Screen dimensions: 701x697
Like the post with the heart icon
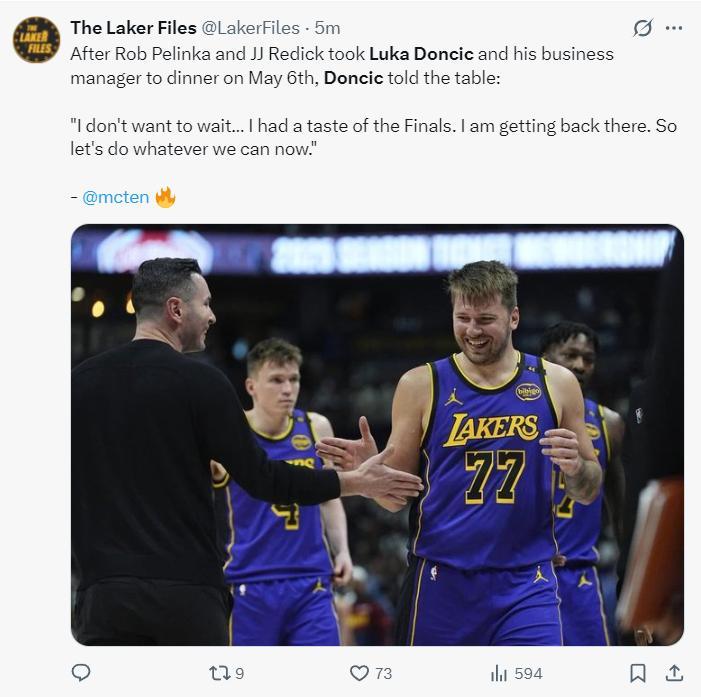pos(359,673)
